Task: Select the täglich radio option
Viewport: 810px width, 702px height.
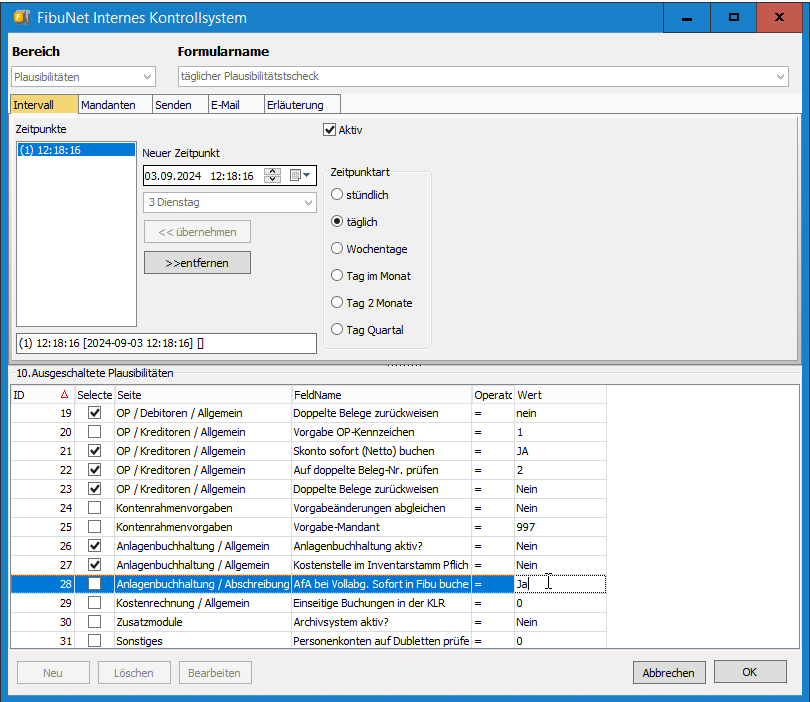Action: click(337, 222)
